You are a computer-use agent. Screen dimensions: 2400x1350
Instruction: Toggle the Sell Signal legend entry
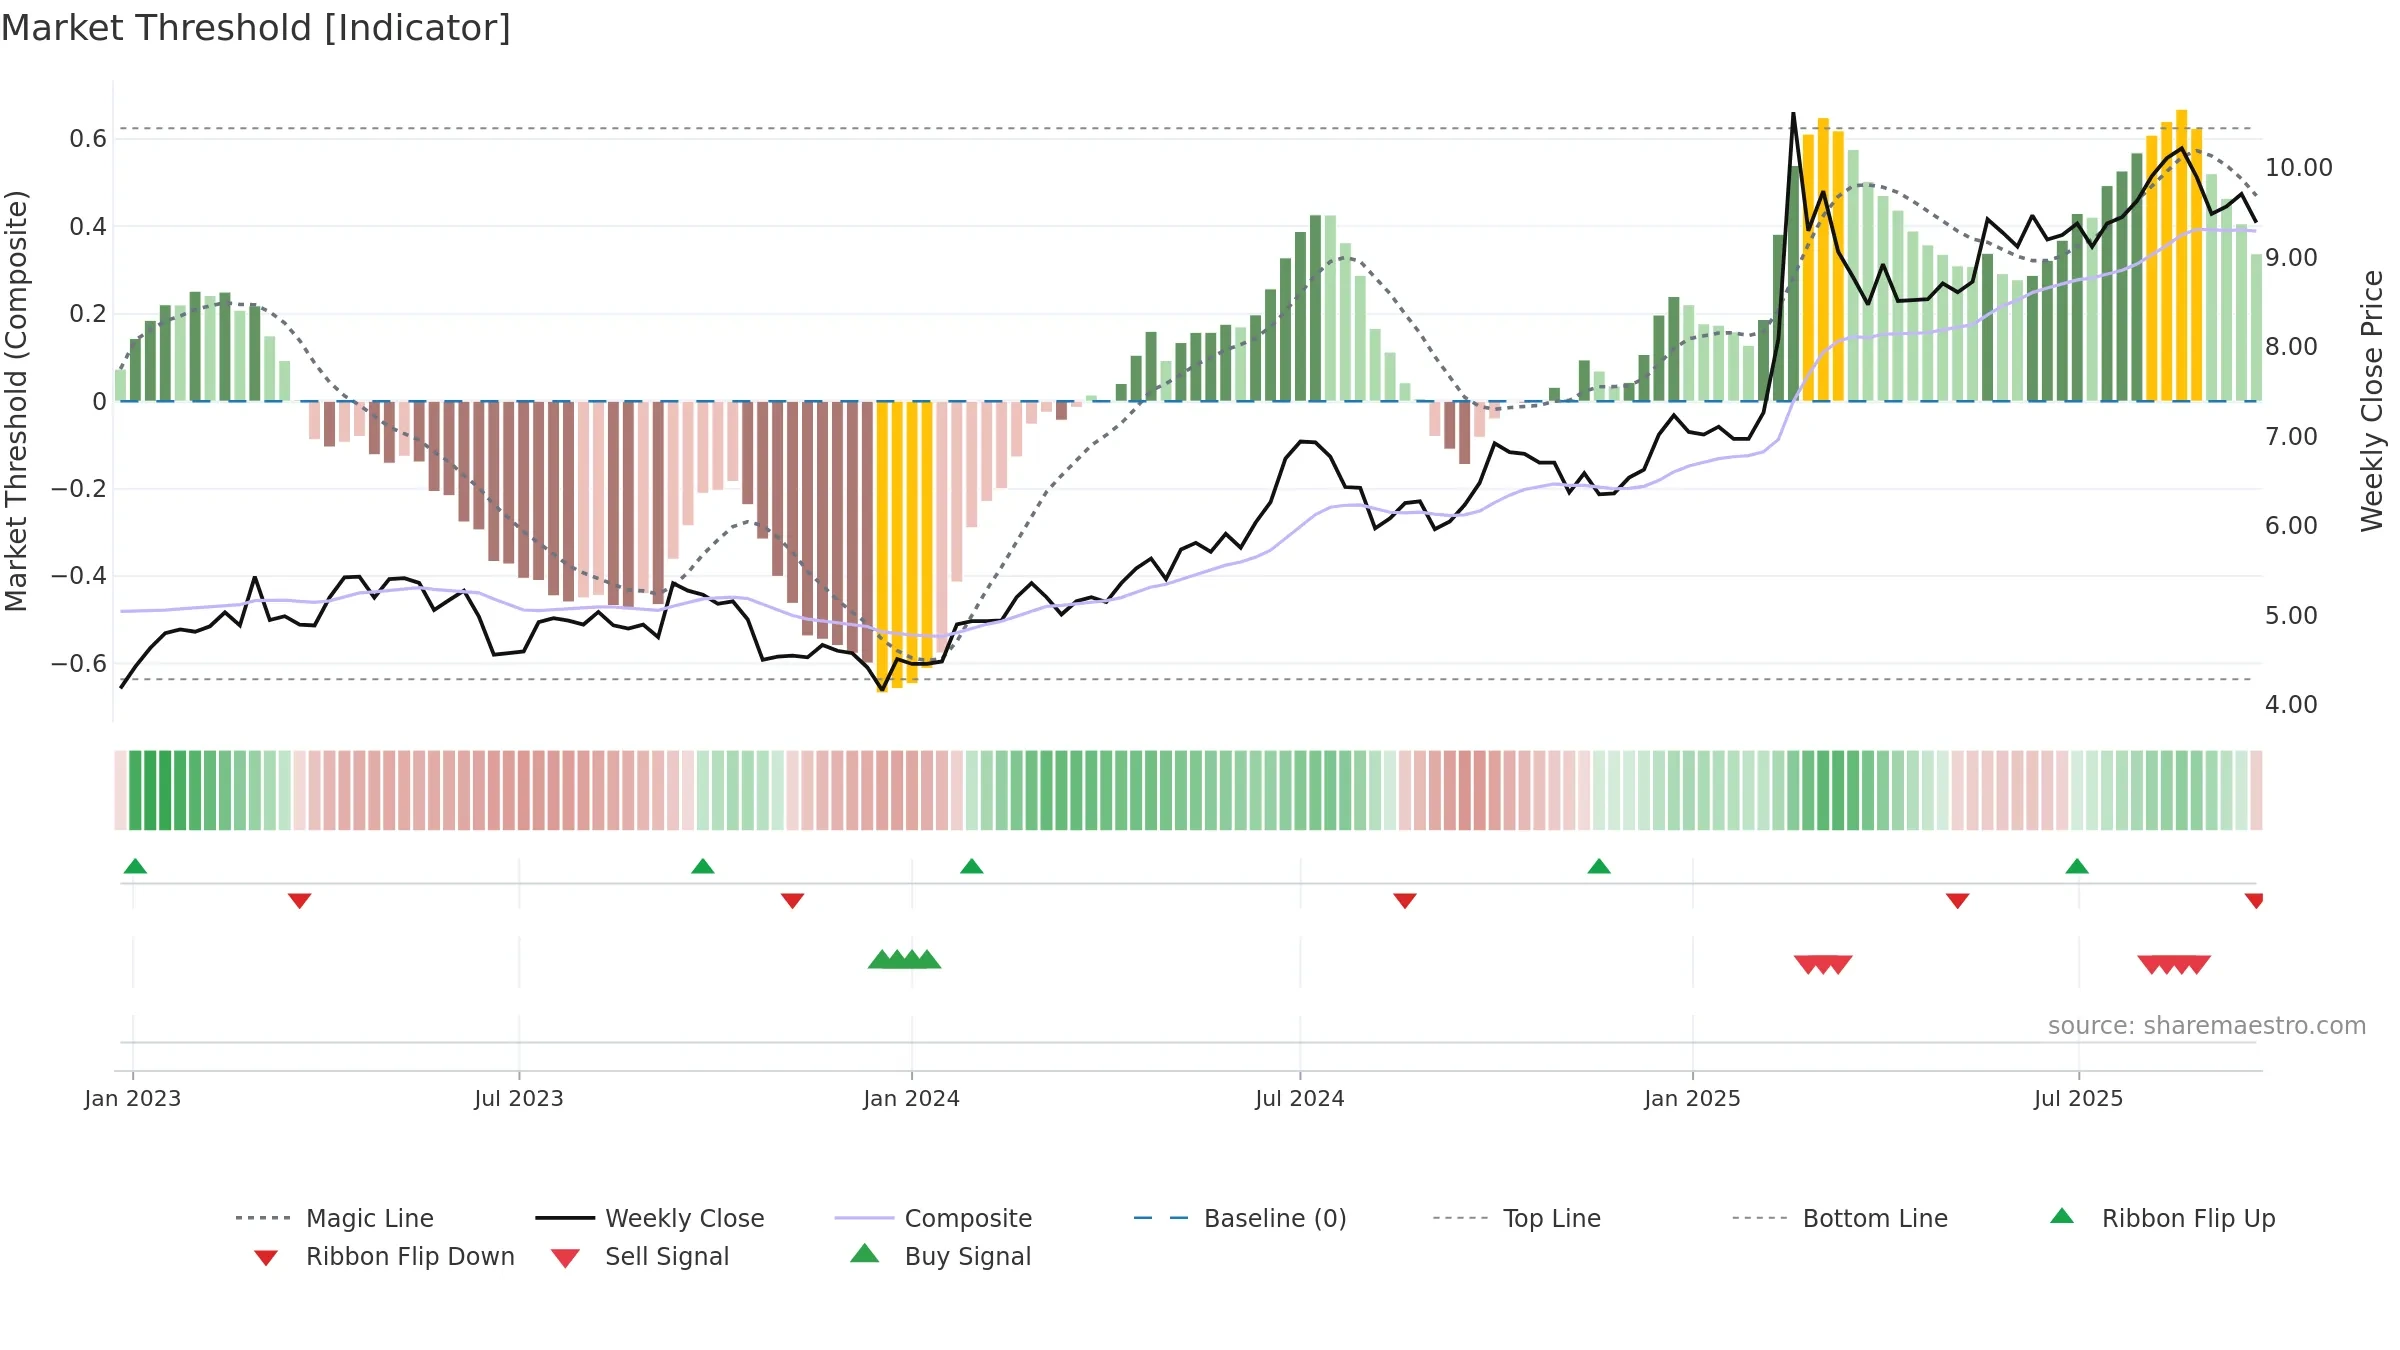coord(640,1256)
